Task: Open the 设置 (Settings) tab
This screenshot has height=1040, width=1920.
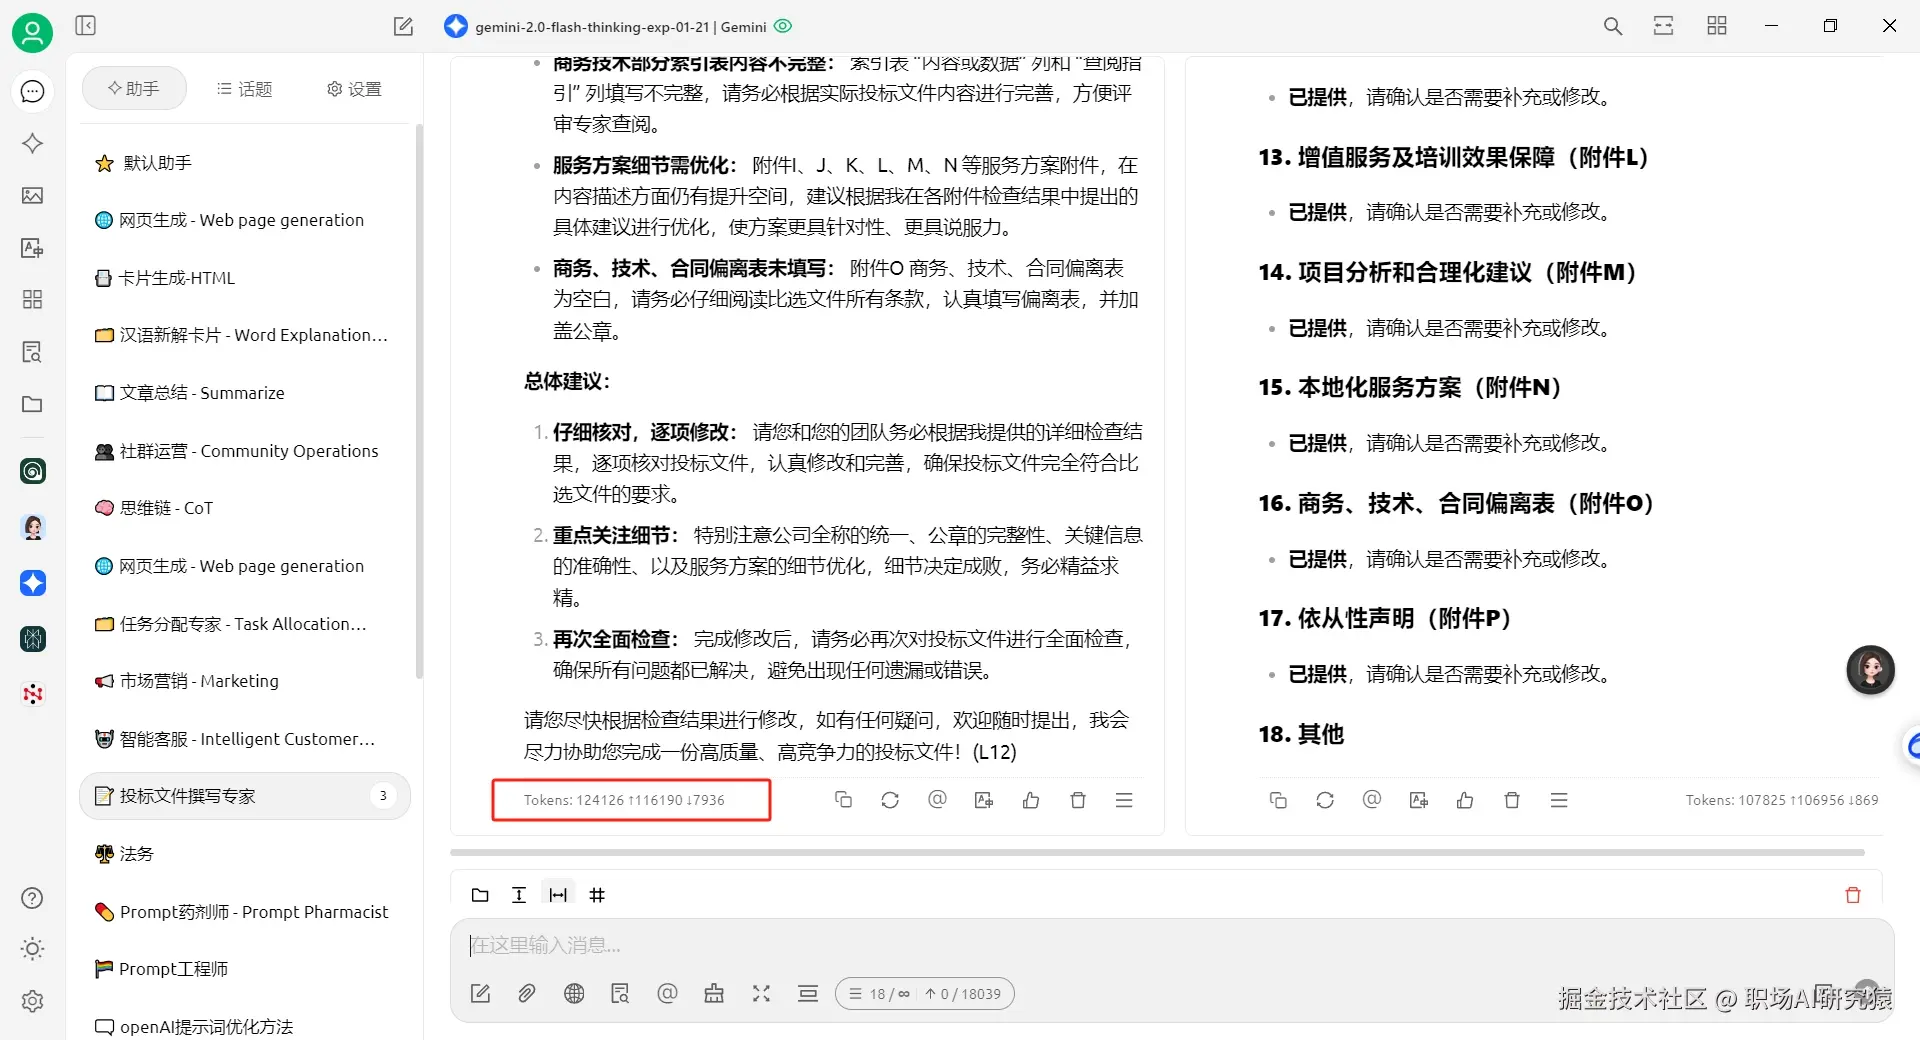Action: pos(353,88)
